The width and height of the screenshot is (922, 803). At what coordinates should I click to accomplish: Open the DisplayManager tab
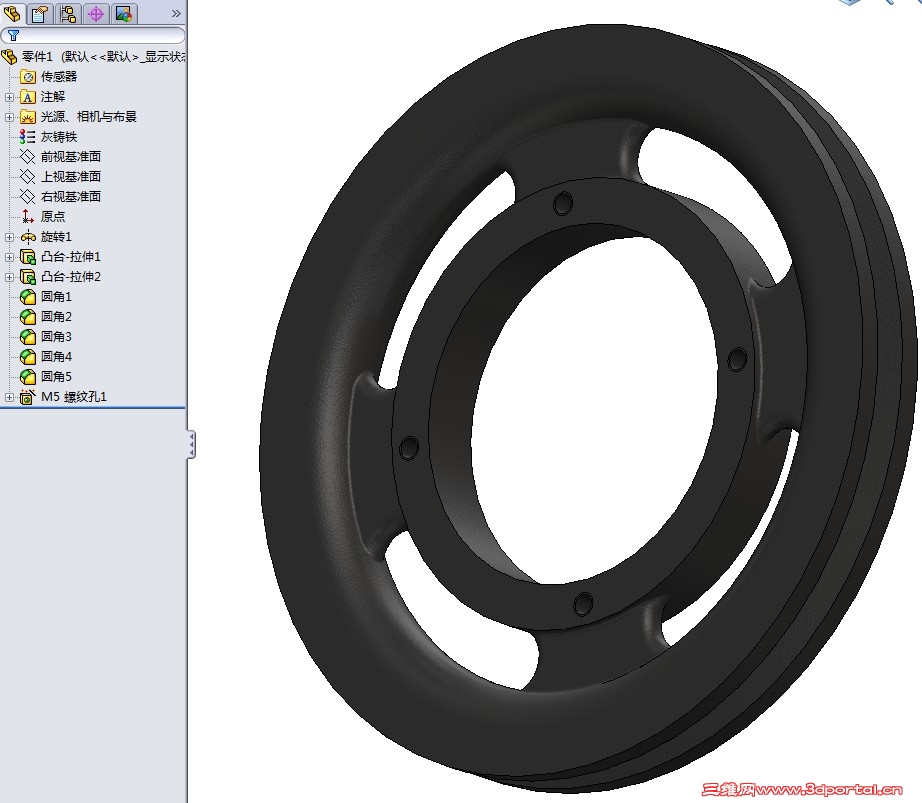tap(124, 14)
